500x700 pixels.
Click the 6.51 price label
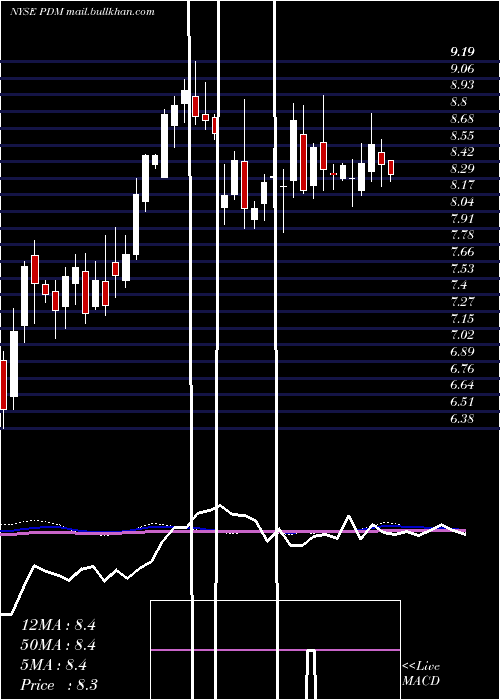(462, 402)
